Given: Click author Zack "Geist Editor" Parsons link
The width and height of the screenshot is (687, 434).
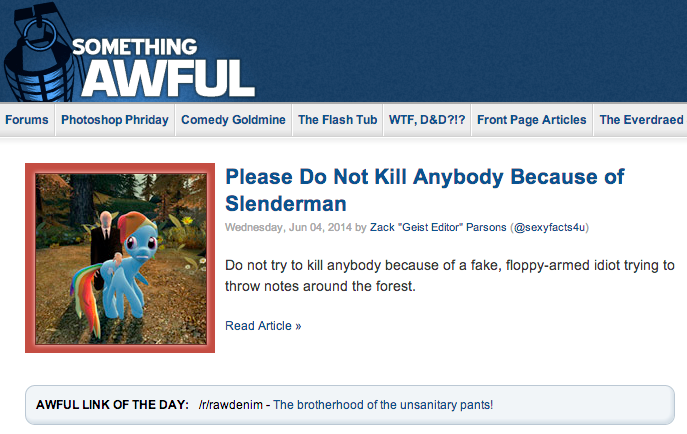Looking at the screenshot, I should coord(438,227).
